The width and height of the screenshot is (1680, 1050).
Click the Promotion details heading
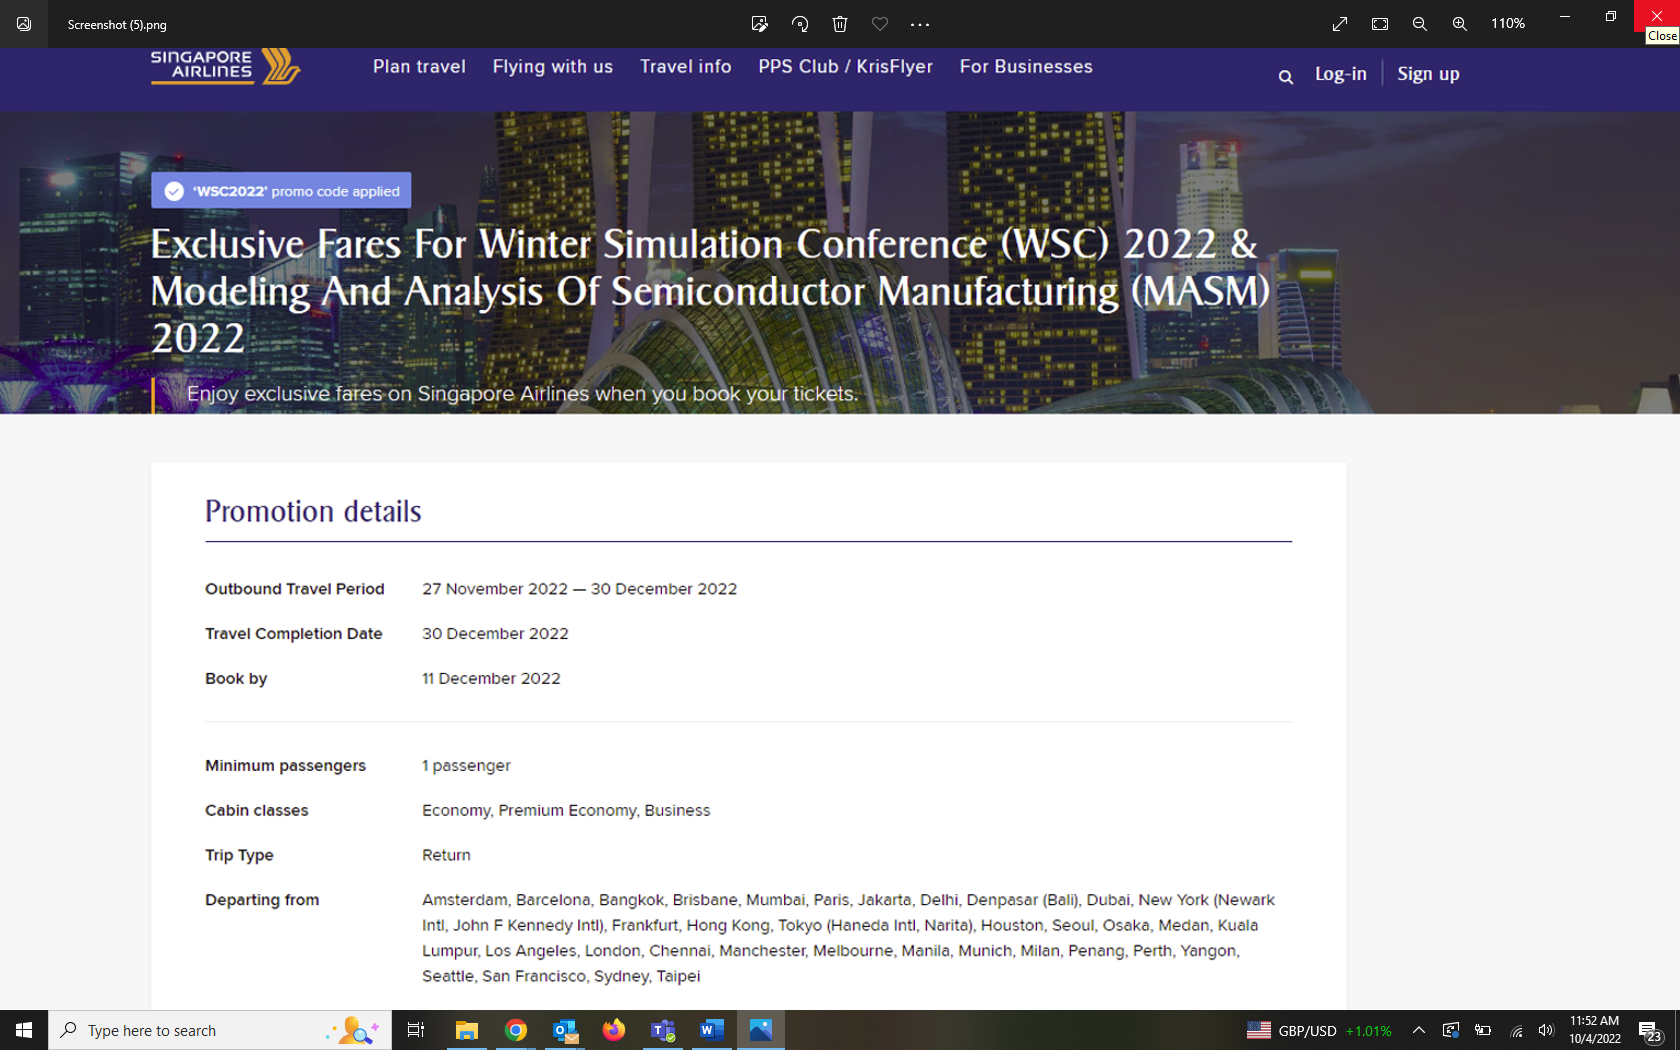point(313,511)
